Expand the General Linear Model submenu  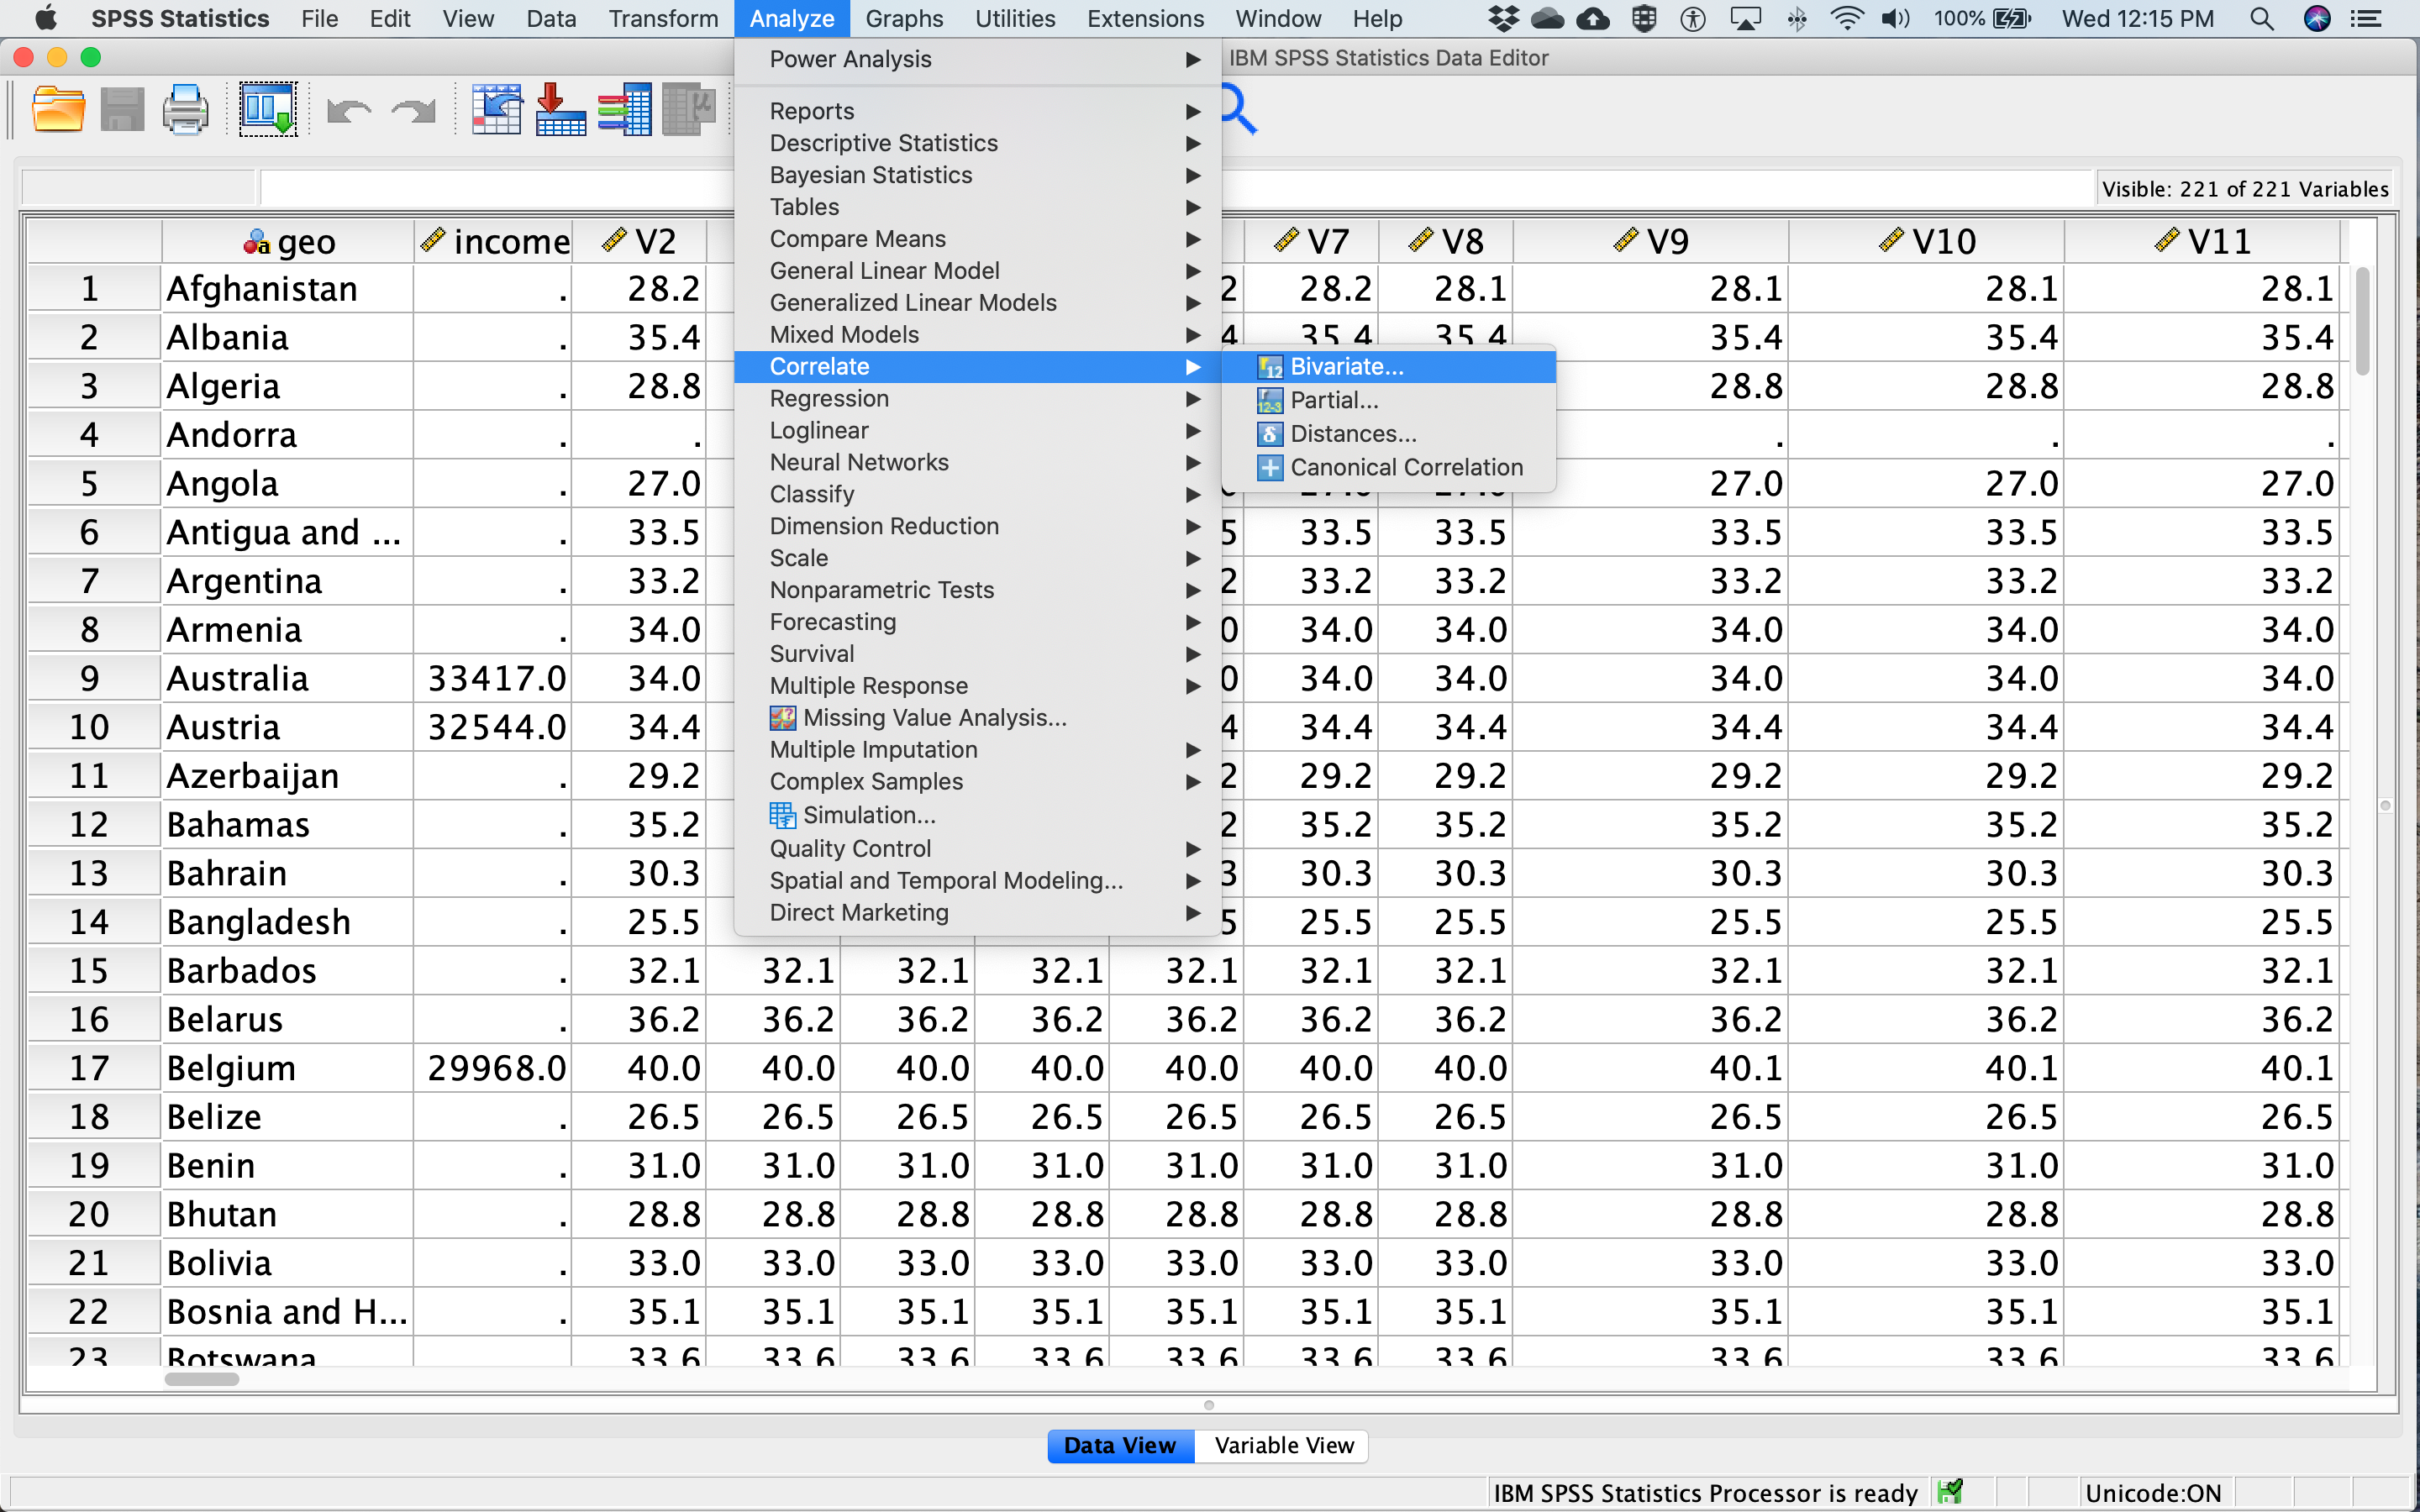(x=977, y=271)
